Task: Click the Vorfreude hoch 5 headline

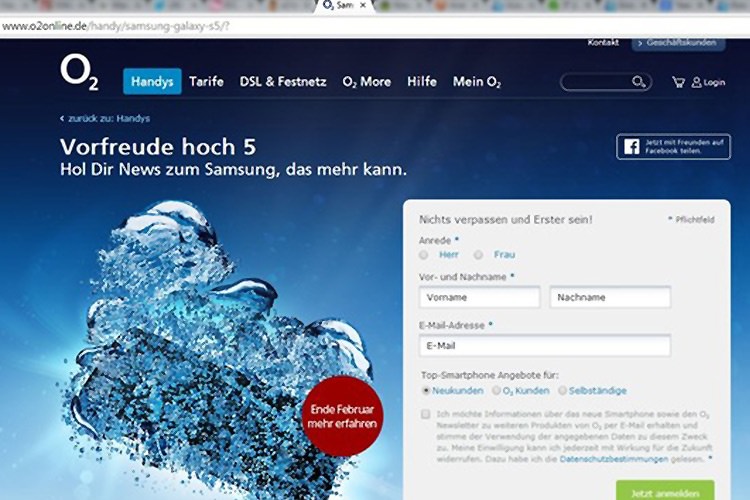Action: pyautogui.click(x=158, y=147)
